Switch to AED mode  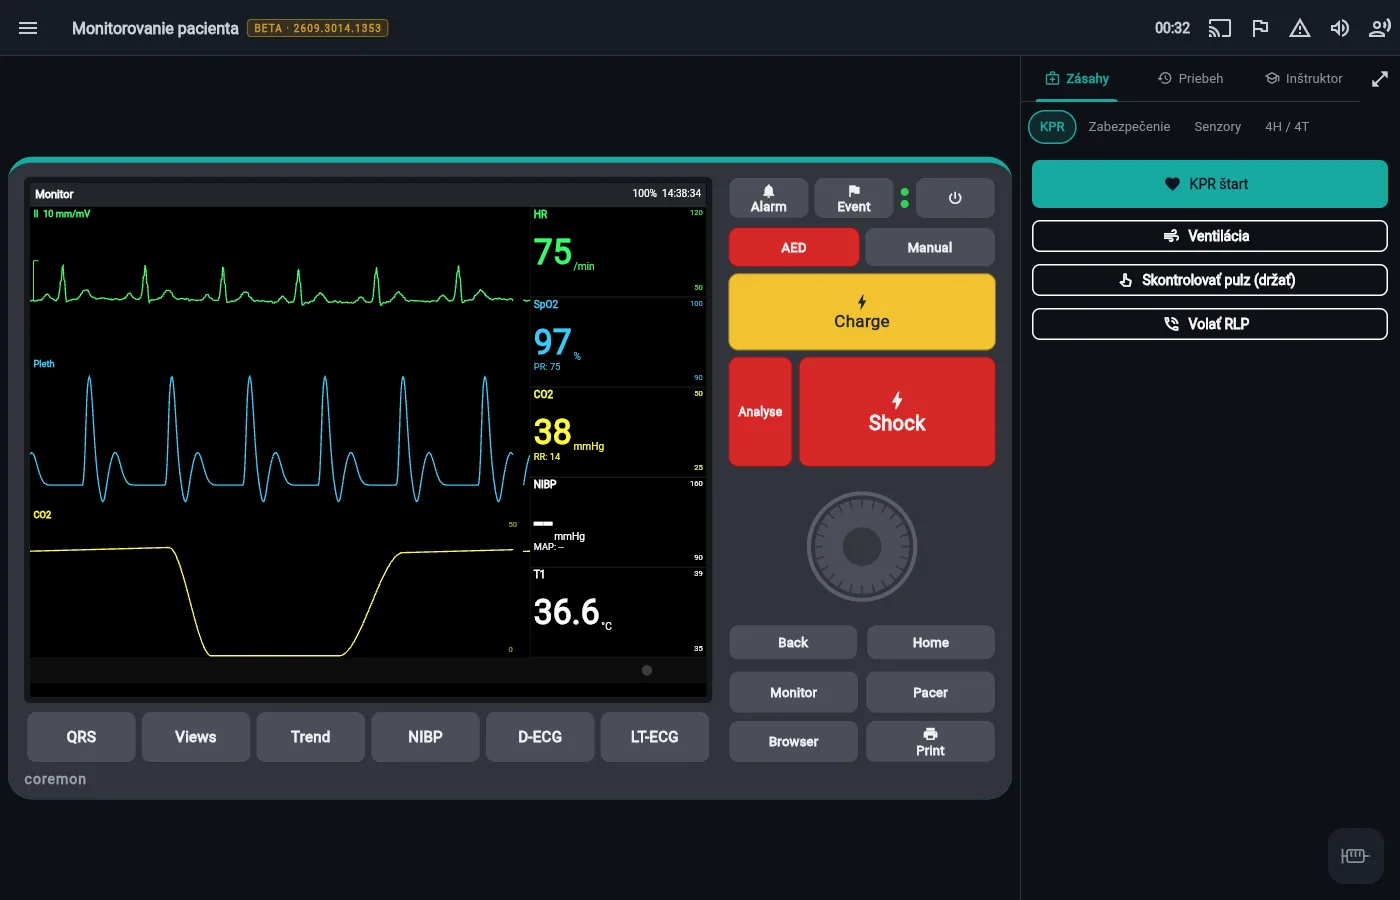tap(794, 247)
